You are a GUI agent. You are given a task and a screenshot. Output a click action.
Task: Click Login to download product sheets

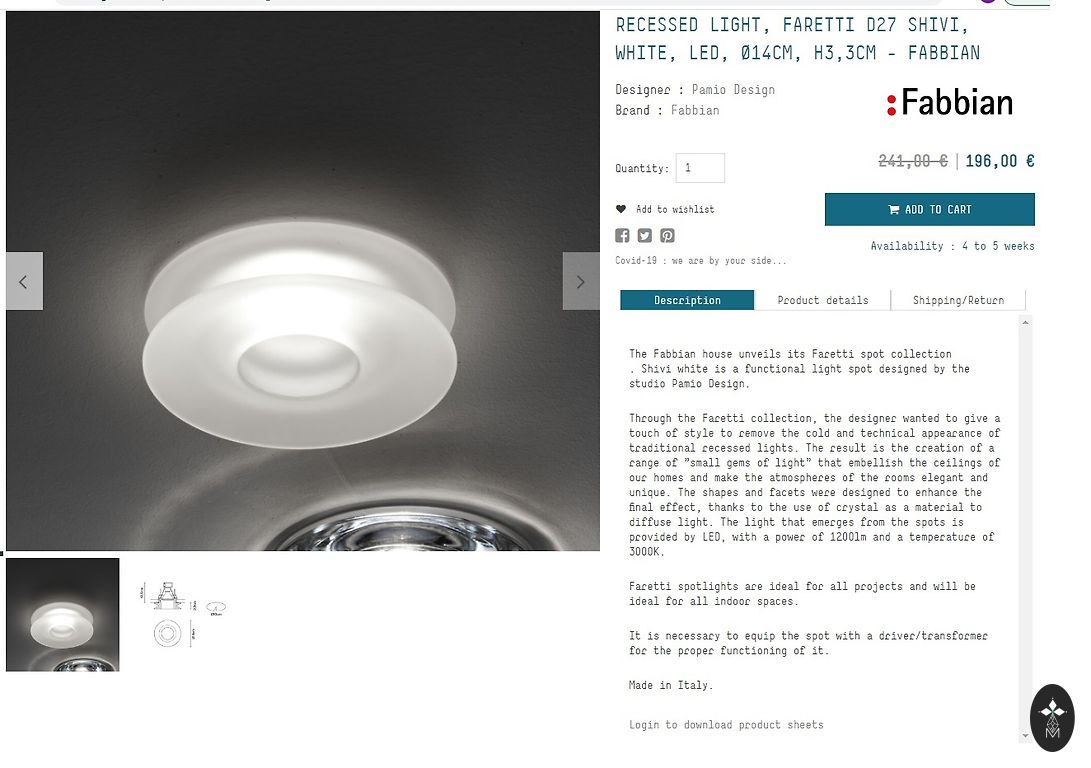click(726, 724)
